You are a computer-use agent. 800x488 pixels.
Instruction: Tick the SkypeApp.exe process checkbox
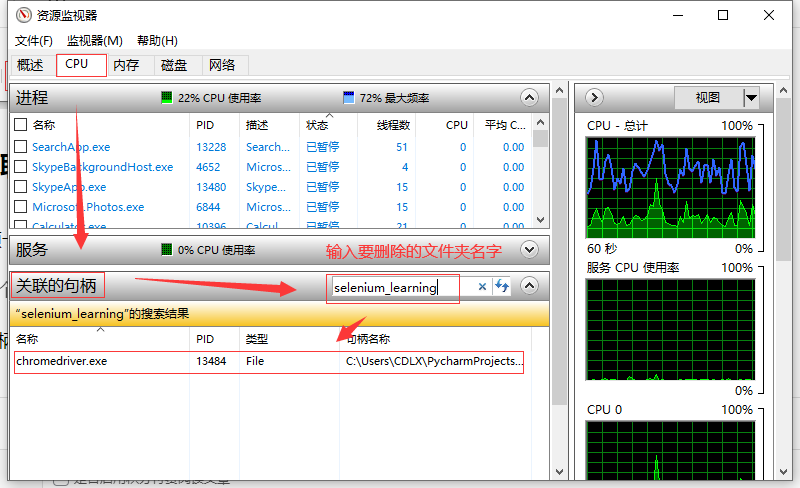click(20, 187)
